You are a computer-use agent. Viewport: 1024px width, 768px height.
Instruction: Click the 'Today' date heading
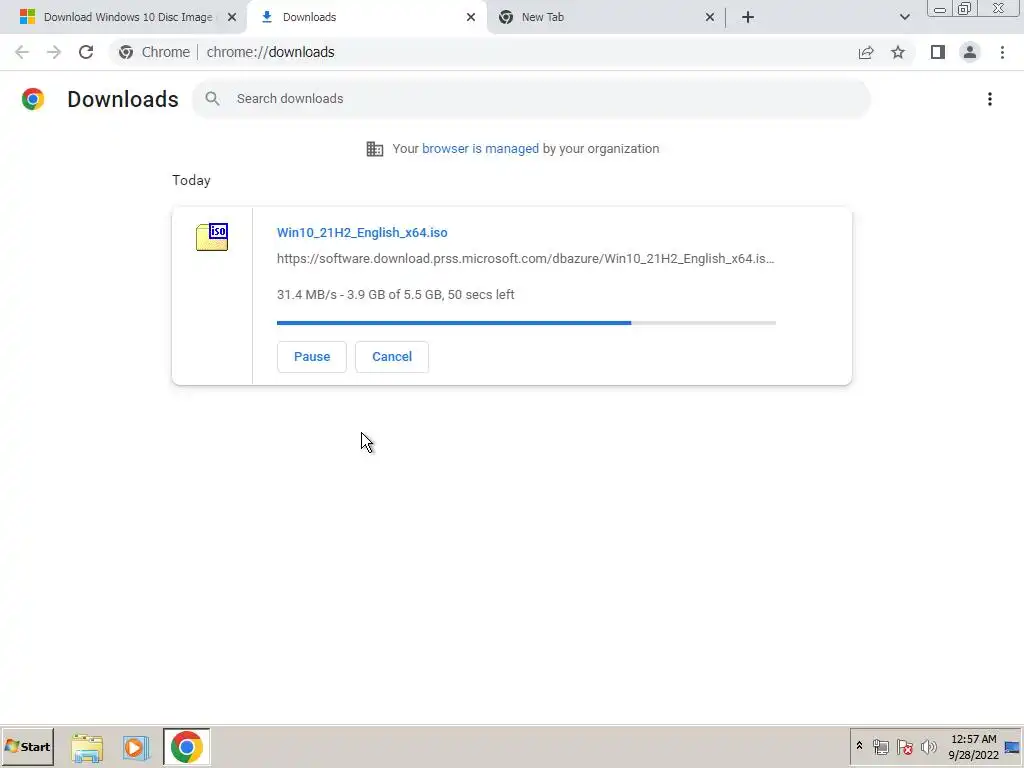click(x=191, y=180)
